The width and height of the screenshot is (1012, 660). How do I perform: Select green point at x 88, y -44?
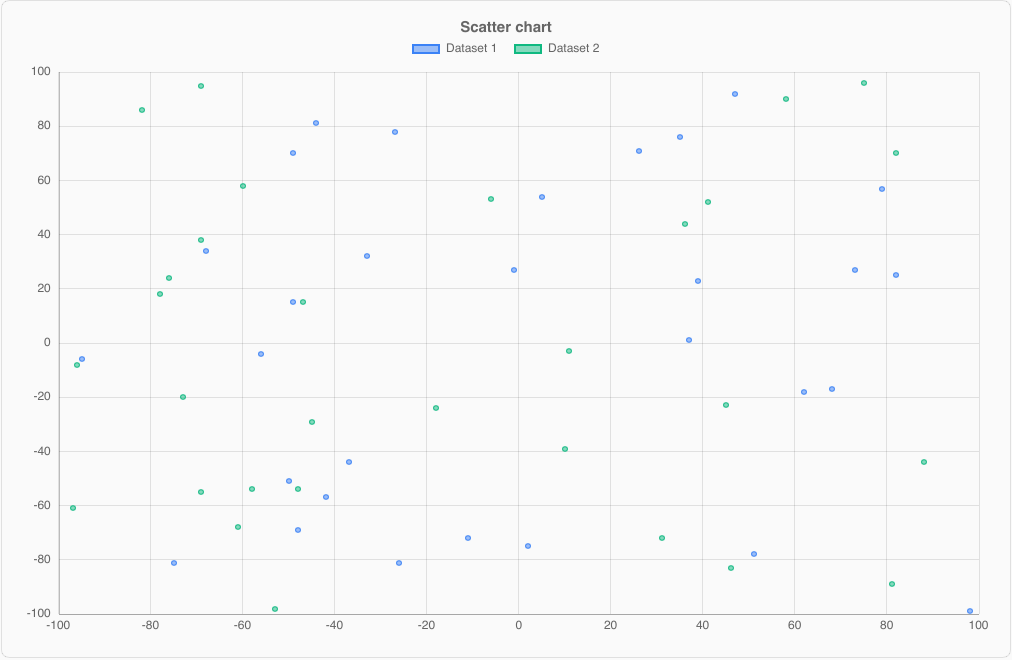click(924, 462)
